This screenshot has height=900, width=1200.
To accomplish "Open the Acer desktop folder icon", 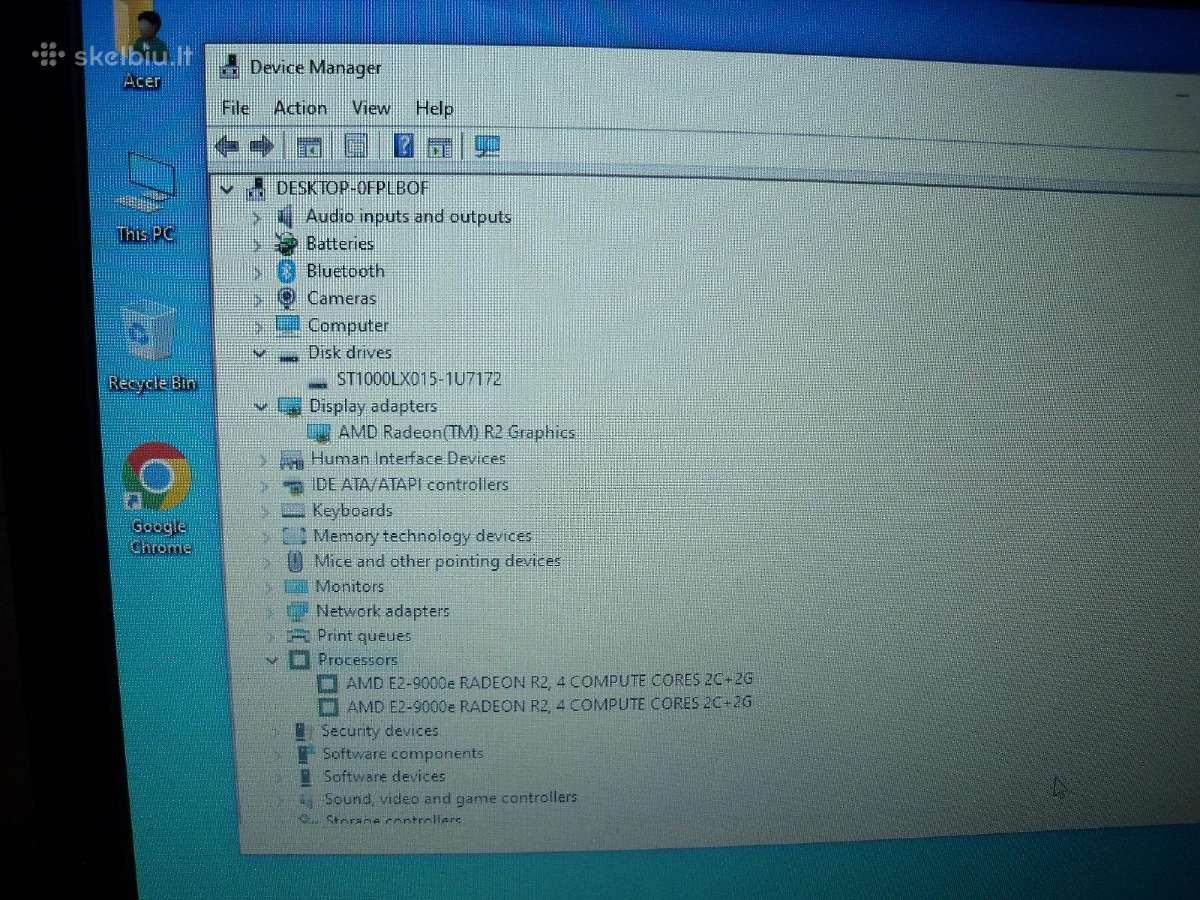I will [x=141, y=45].
